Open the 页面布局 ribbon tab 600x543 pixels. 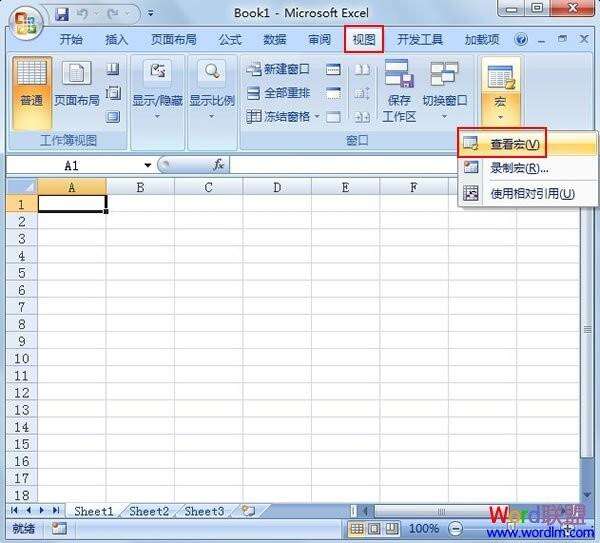[x=174, y=39]
